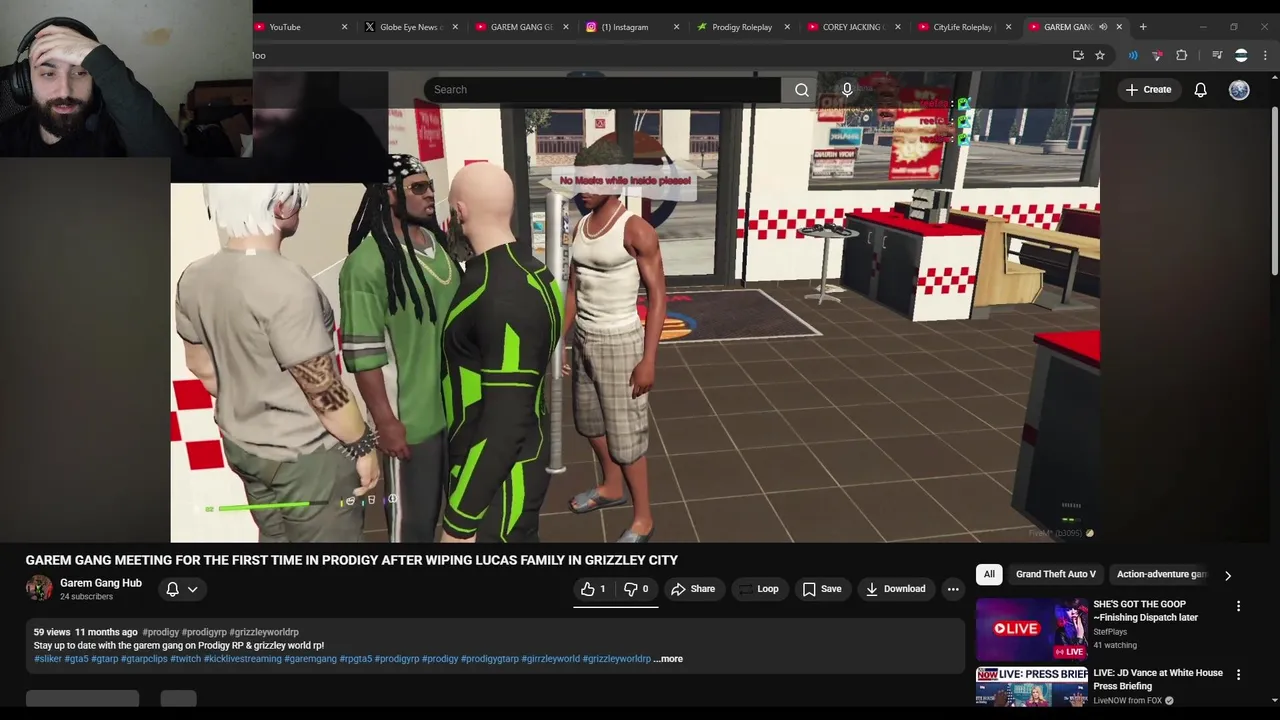Open the Create dropdown

pos(1148,90)
